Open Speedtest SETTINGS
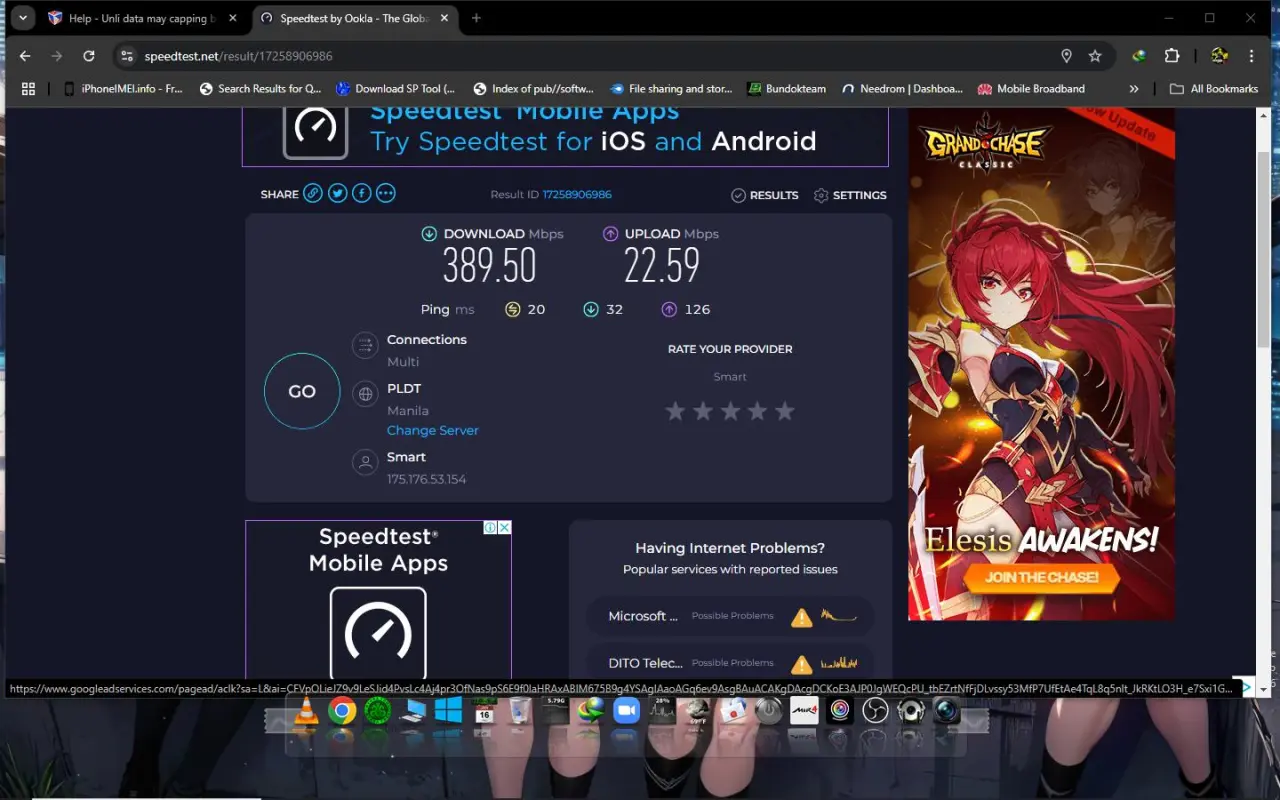Image resolution: width=1280 pixels, height=800 pixels. tap(850, 195)
